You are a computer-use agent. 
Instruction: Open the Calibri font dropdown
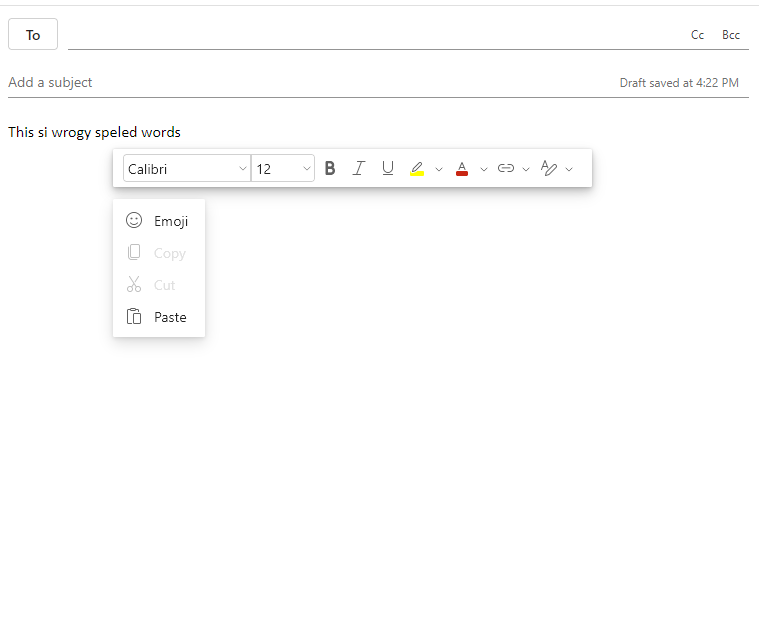tap(187, 168)
